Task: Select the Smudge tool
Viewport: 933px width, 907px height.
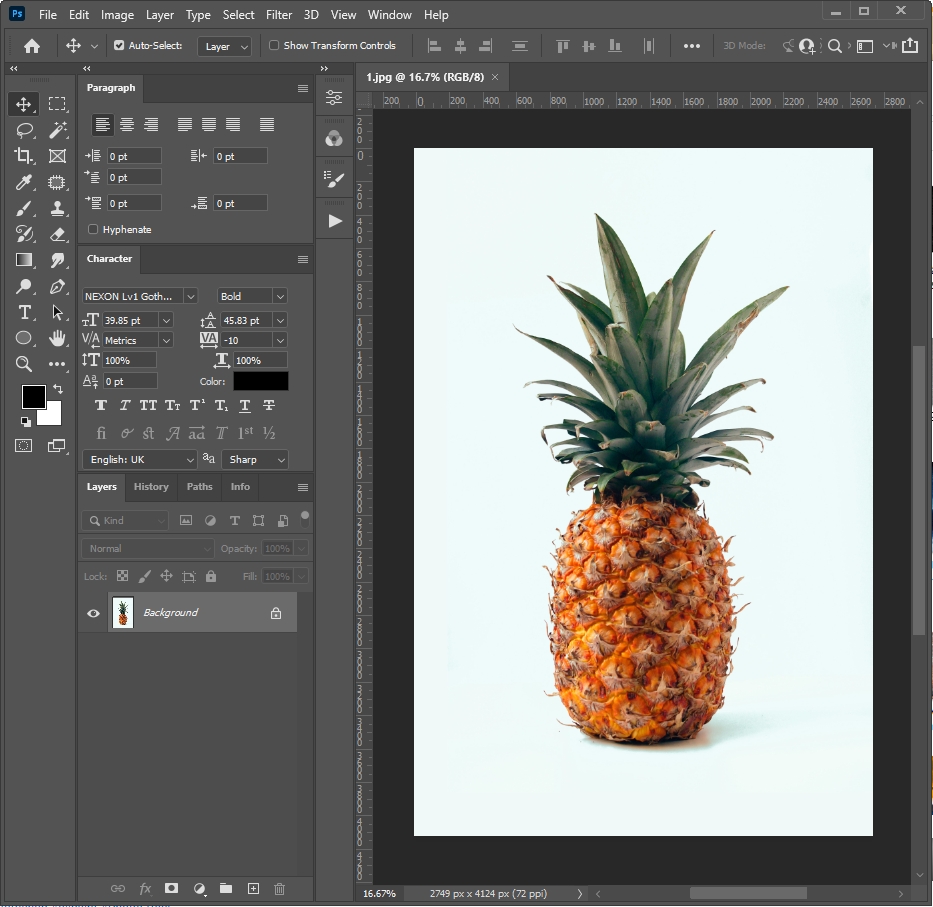Action: [x=57, y=260]
